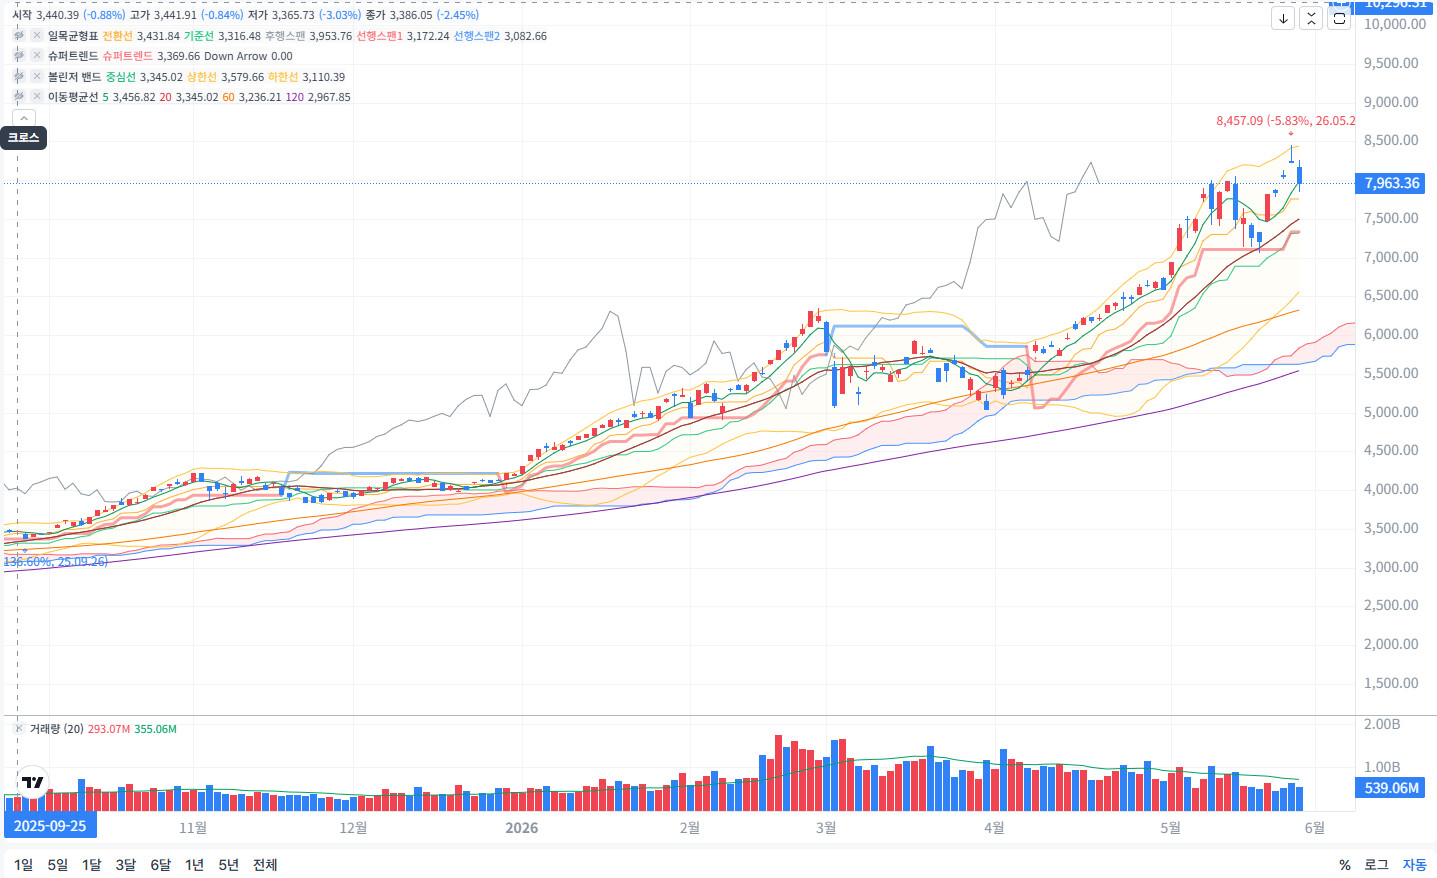
Task: Hide the 이동평균선 indicator with its eye icon
Action: (x=18, y=97)
